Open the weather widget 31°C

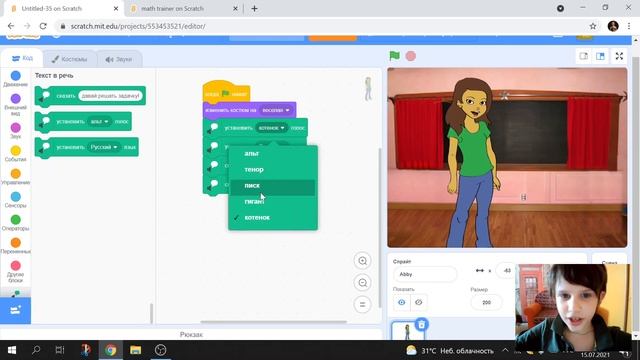point(450,351)
